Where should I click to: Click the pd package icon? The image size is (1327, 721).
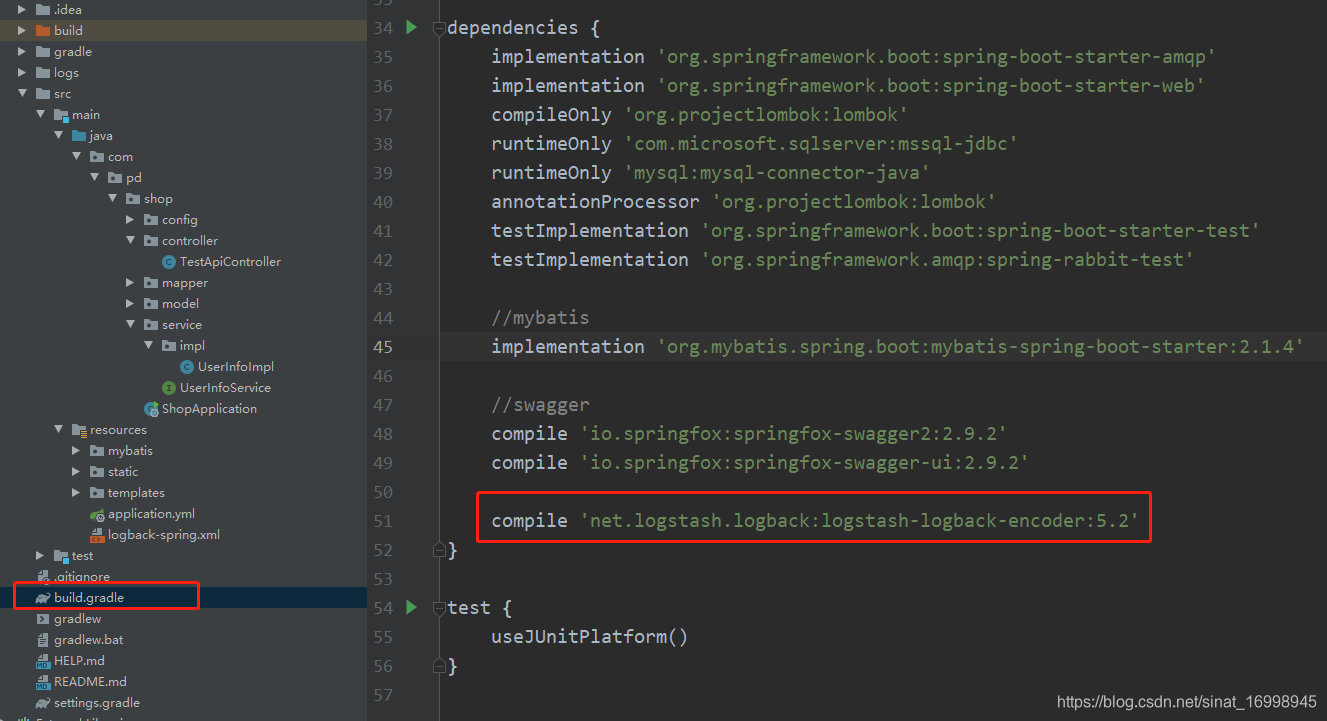tap(115, 177)
